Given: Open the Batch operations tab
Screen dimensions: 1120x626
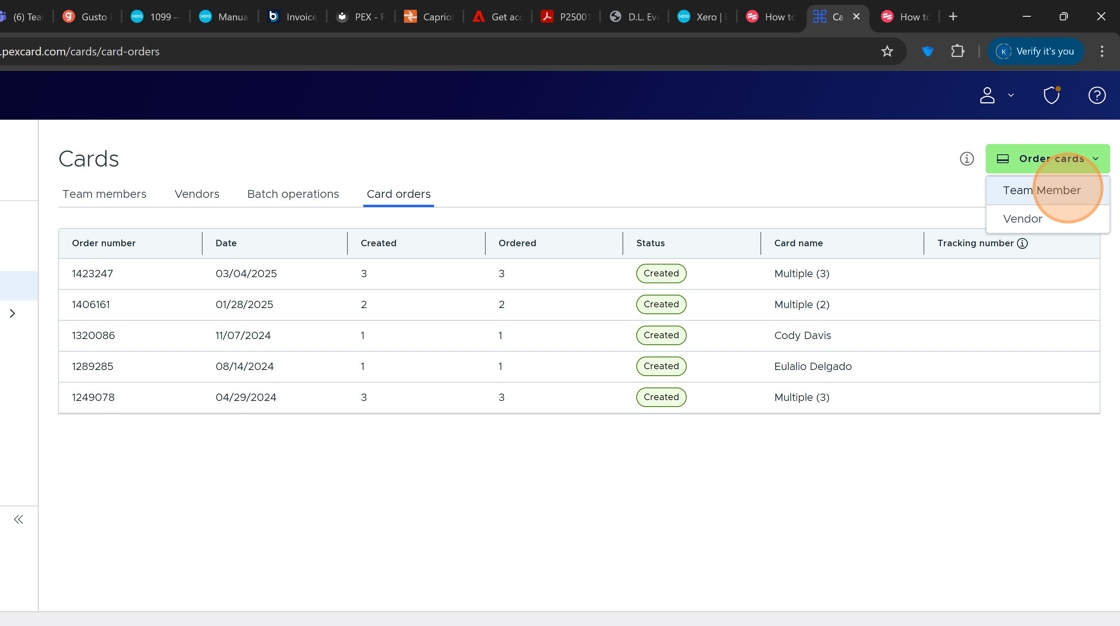Looking at the screenshot, I should point(293,194).
